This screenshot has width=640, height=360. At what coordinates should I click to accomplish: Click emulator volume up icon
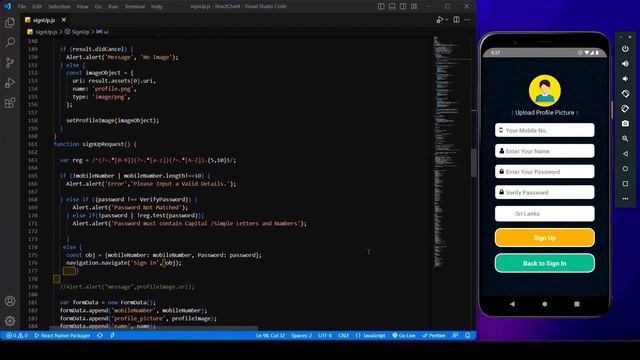coord(625,64)
